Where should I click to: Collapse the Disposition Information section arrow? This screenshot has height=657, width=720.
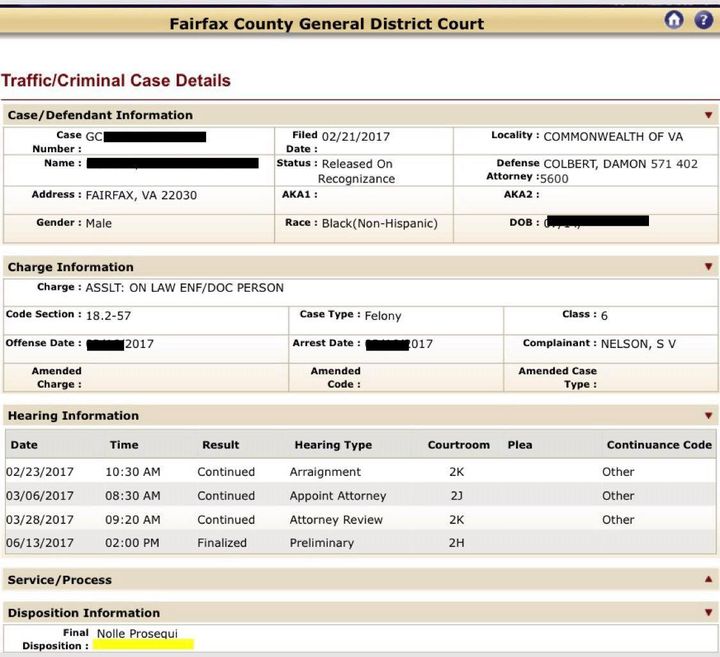coord(709,612)
